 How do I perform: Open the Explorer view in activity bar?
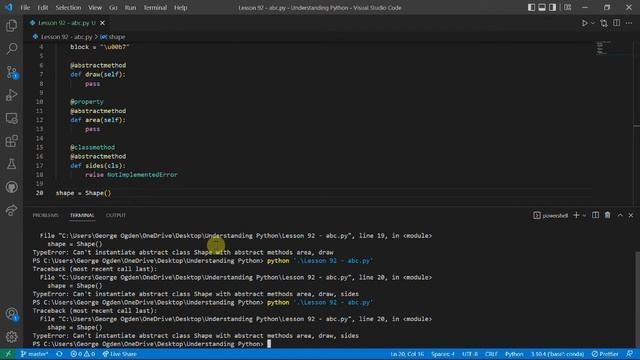tap(11, 26)
